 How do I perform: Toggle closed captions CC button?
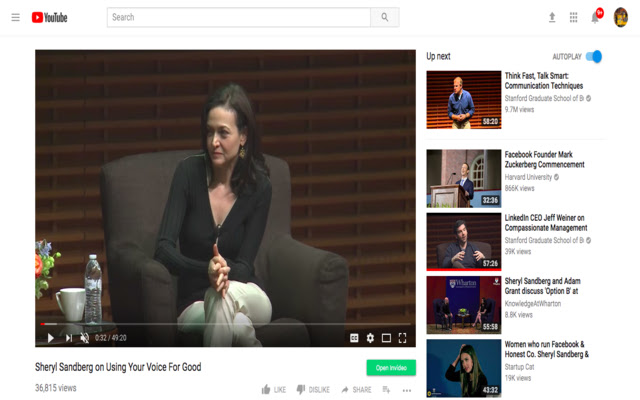click(354, 338)
